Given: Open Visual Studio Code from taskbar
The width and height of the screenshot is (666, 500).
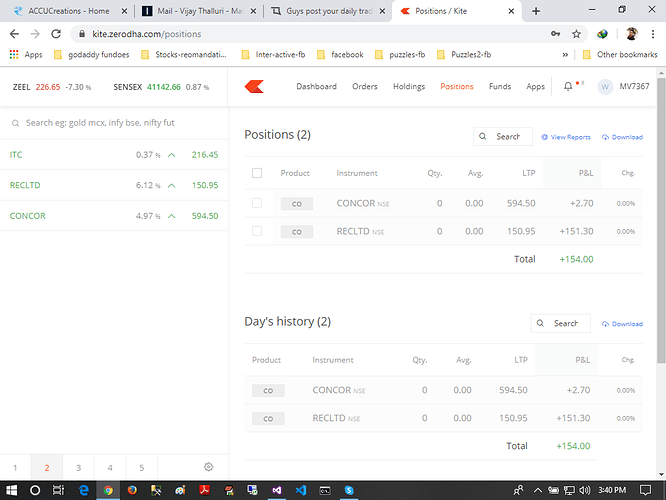Looking at the screenshot, I should pos(301,490).
